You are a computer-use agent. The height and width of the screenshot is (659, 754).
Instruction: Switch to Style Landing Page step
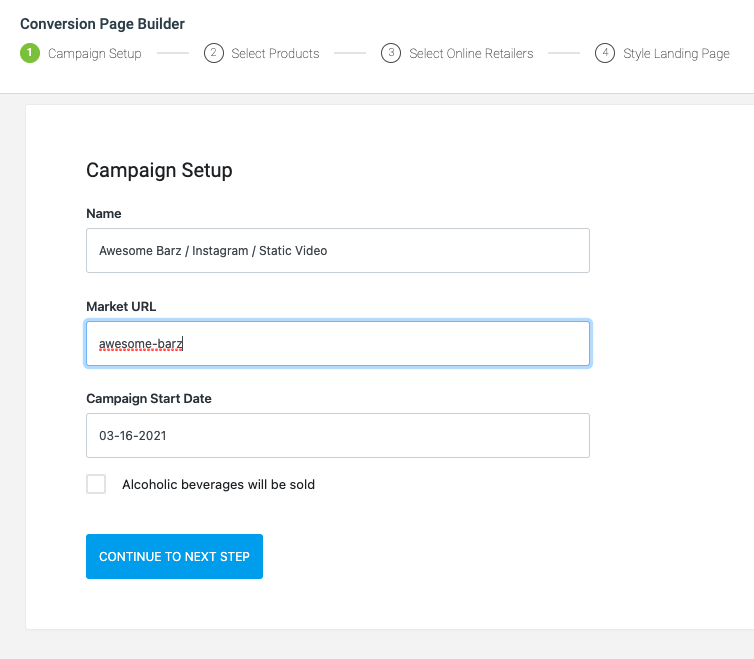tap(676, 53)
